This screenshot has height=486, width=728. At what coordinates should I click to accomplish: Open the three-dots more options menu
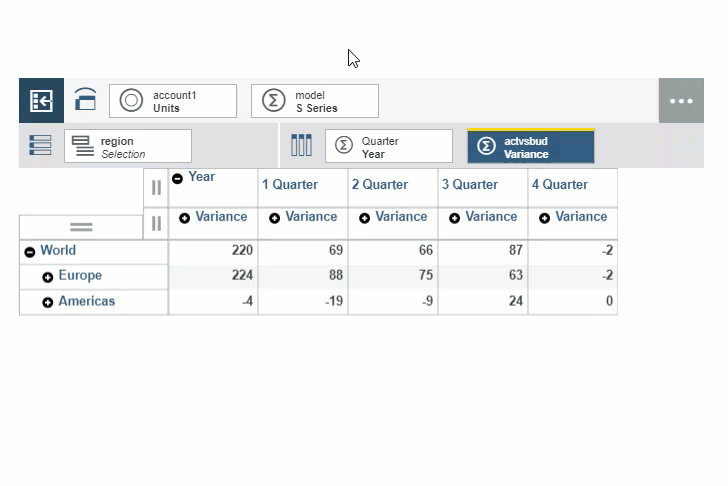point(681,101)
